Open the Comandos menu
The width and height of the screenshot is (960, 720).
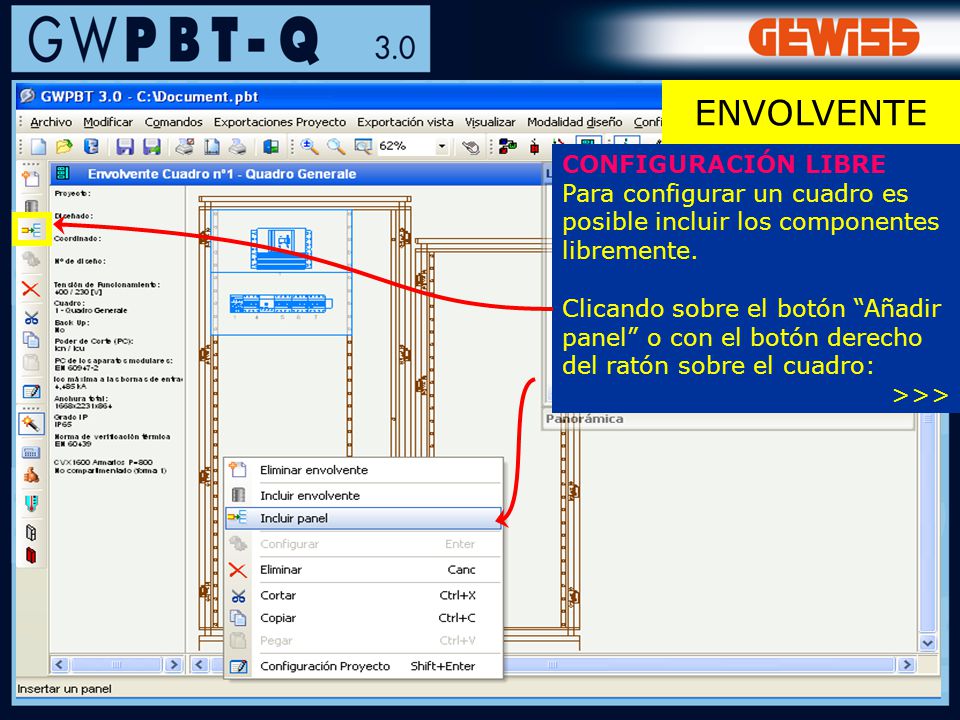[x=173, y=122]
